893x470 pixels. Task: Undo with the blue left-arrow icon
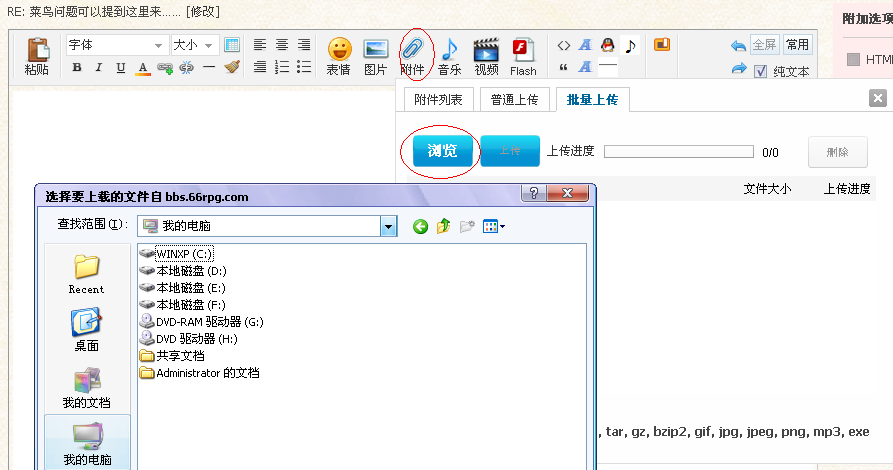pyautogui.click(x=739, y=46)
